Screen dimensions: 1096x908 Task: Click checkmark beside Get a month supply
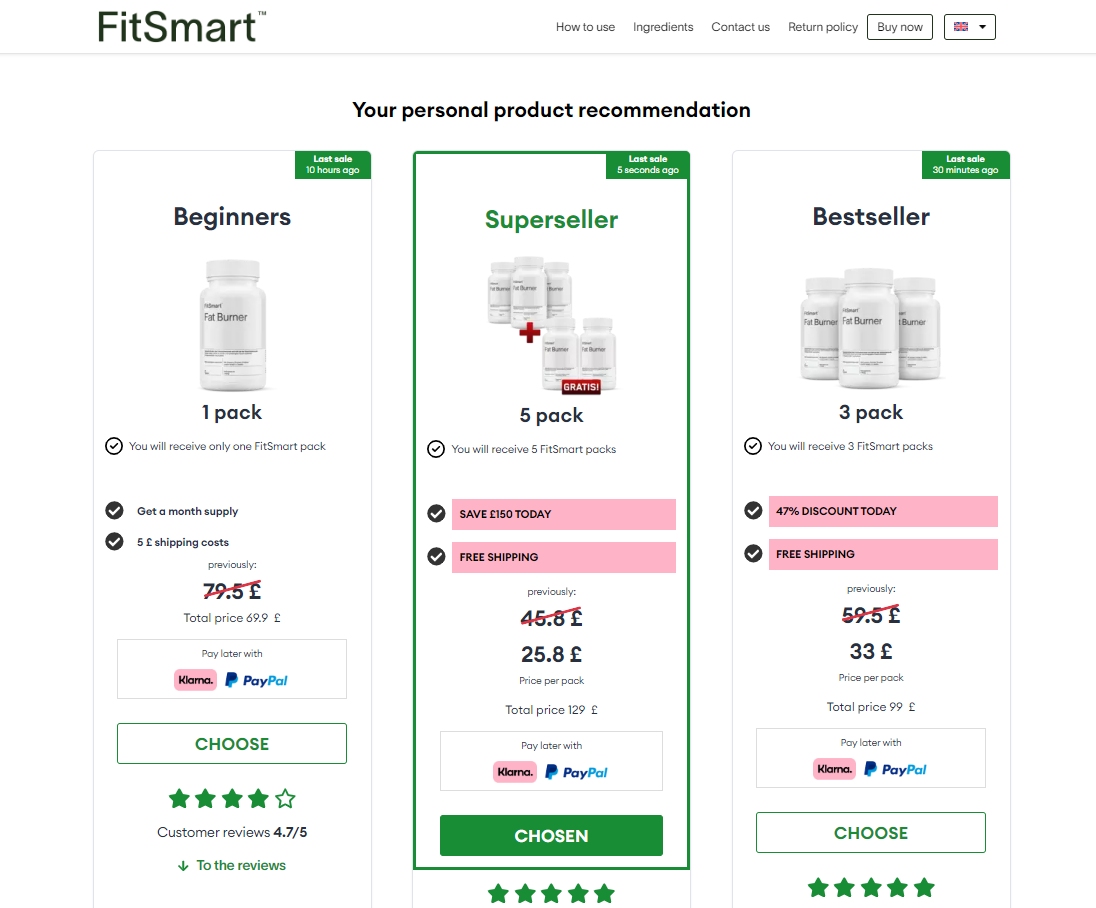pyautogui.click(x=115, y=511)
